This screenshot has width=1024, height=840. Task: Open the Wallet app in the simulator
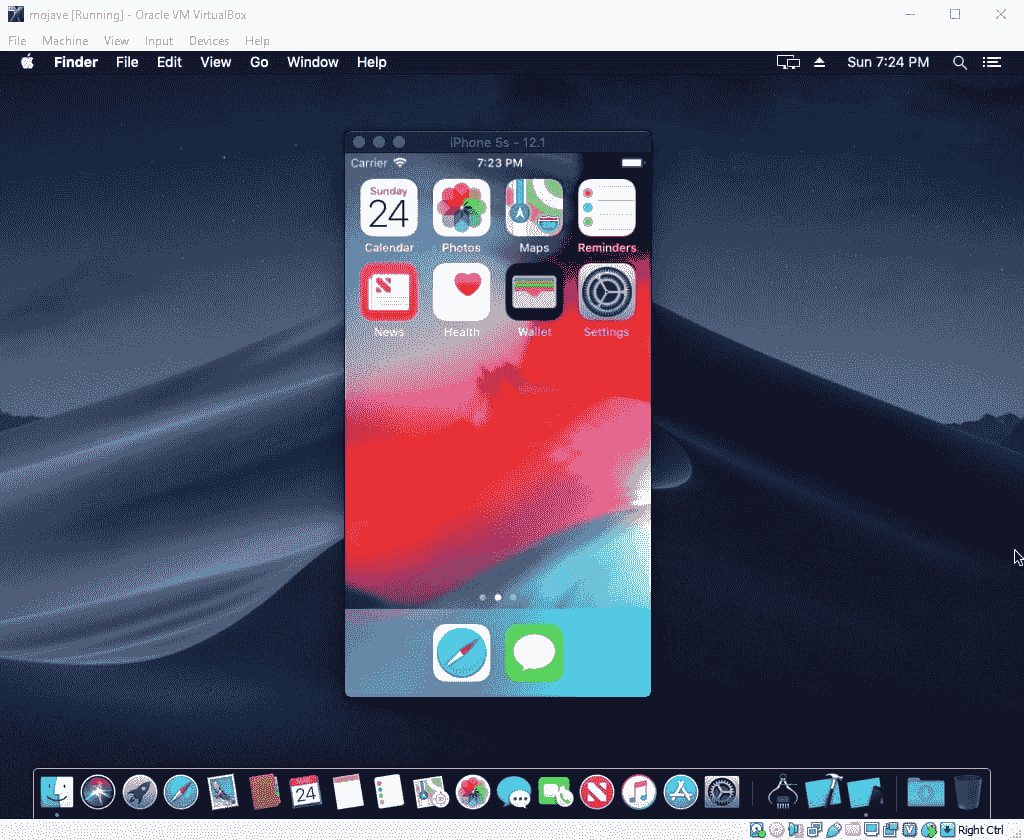(534, 292)
